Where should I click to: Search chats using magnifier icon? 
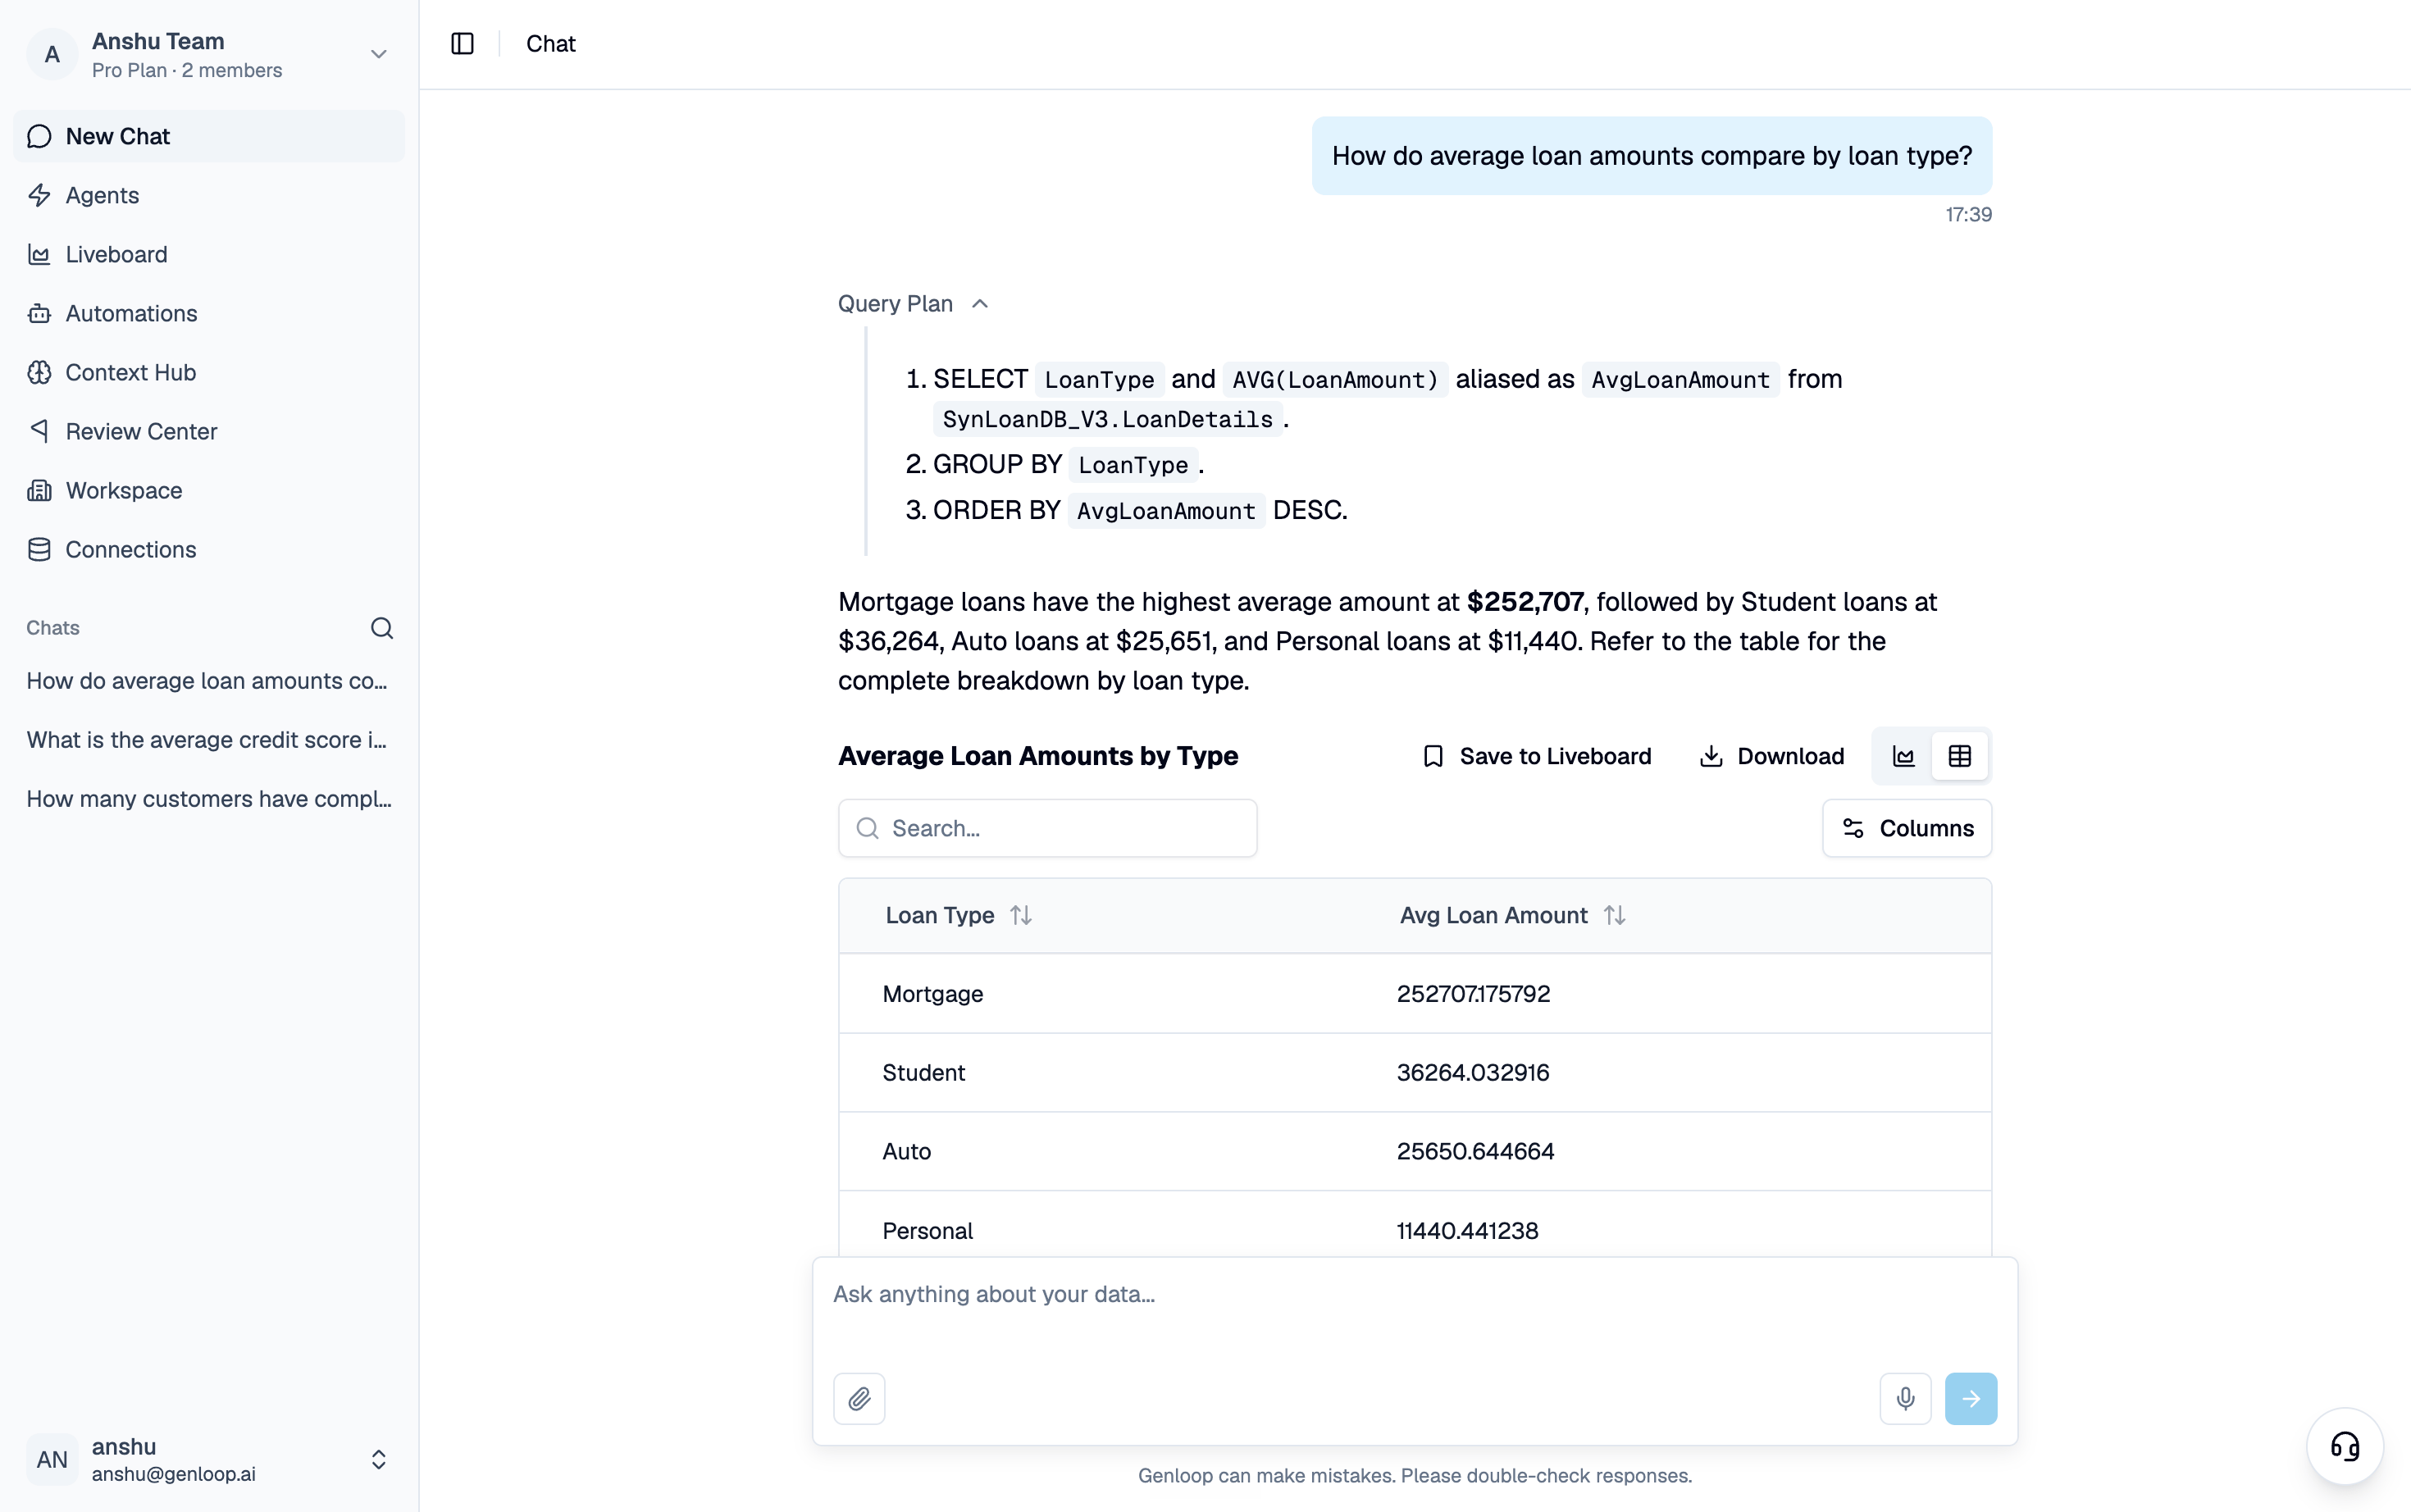pos(381,628)
